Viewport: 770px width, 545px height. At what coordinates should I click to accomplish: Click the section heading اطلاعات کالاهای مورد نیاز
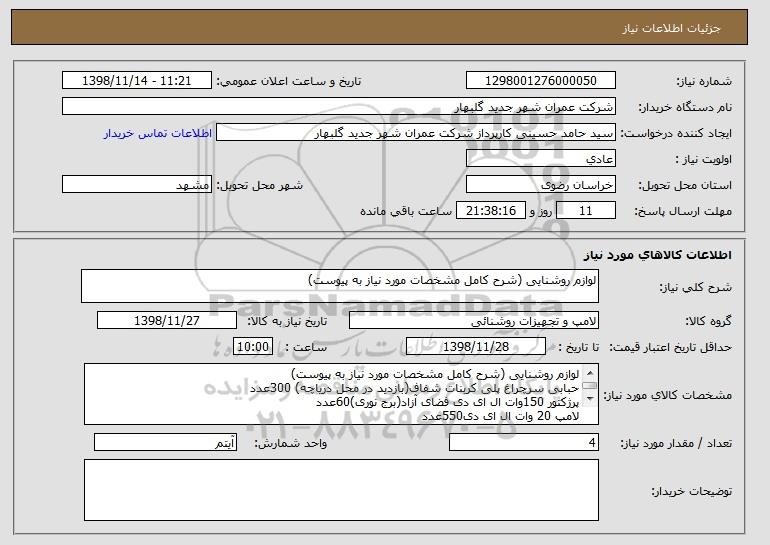tap(658, 255)
